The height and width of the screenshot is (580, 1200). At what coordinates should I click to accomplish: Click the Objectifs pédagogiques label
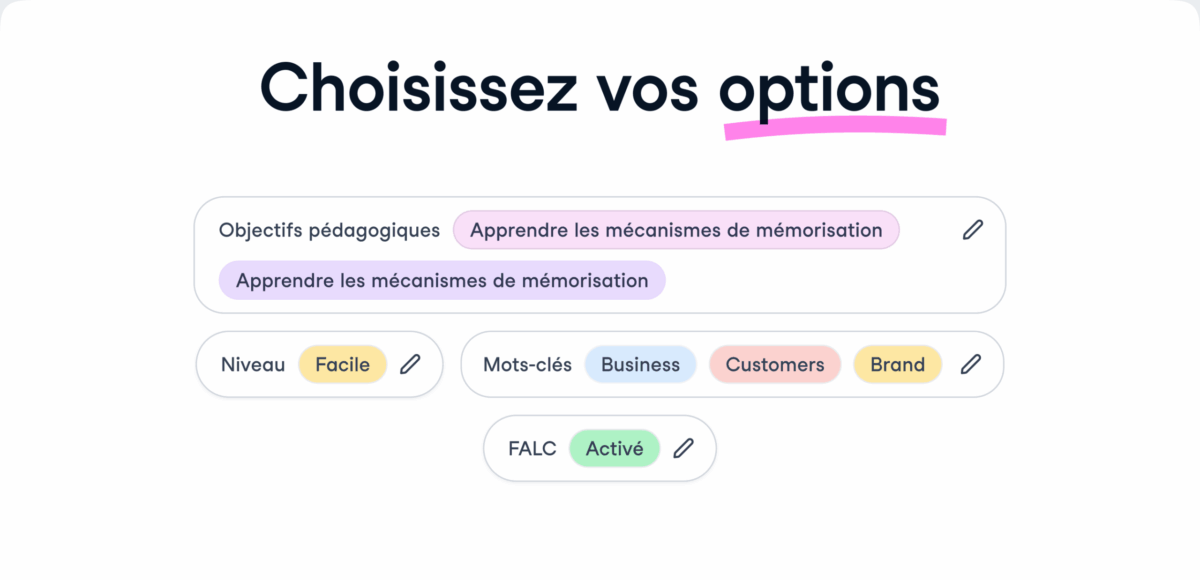pyautogui.click(x=329, y=230)
